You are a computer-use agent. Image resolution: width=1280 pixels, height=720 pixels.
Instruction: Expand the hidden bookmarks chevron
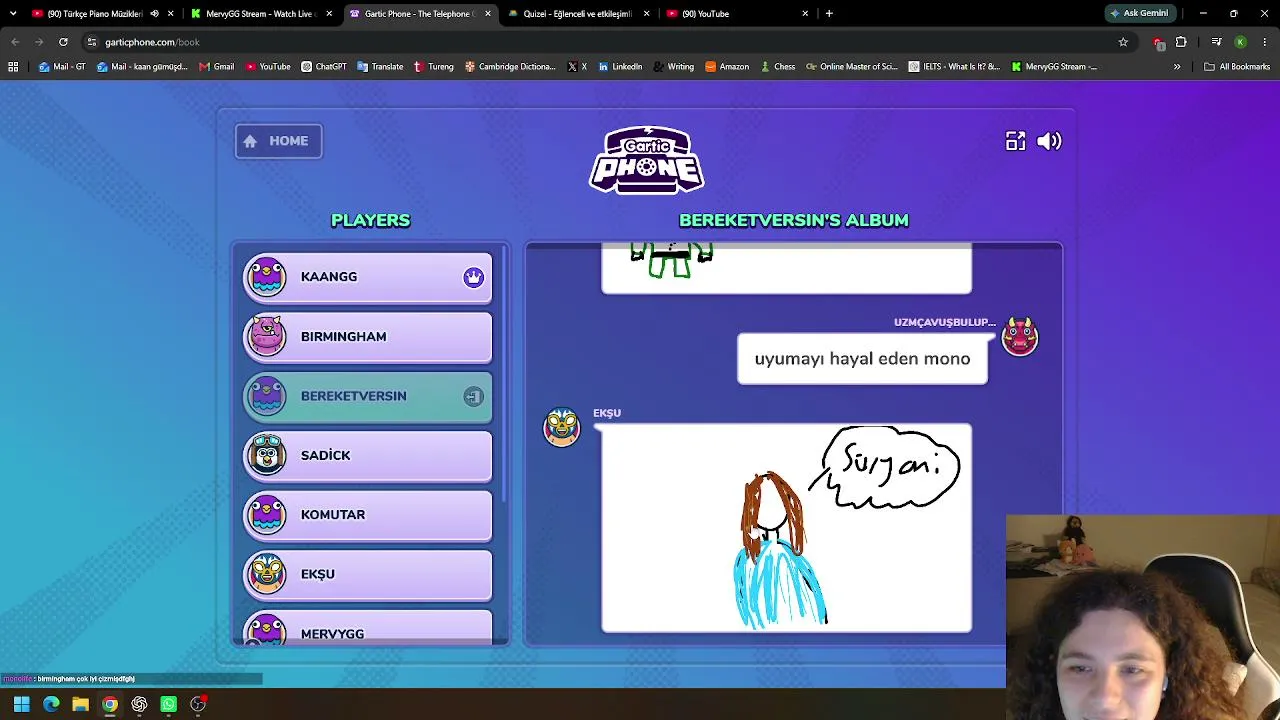click(x=1177, y=67)
